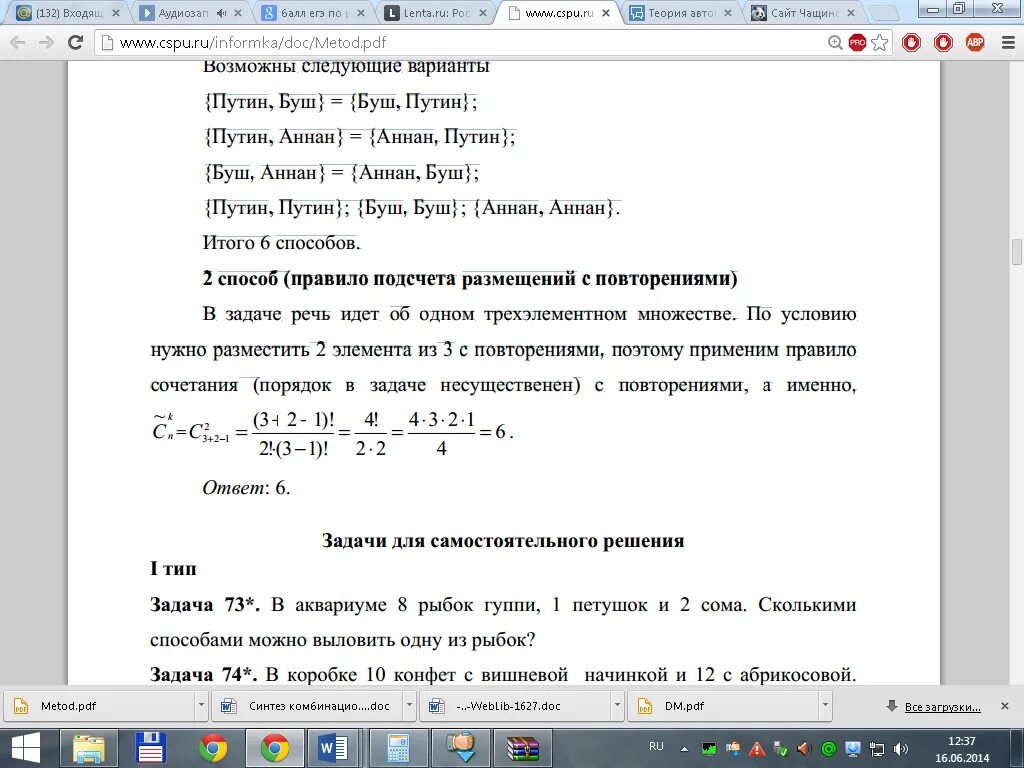
Task: Click the first red stop-hand extension icon
Action: [911, 42]
